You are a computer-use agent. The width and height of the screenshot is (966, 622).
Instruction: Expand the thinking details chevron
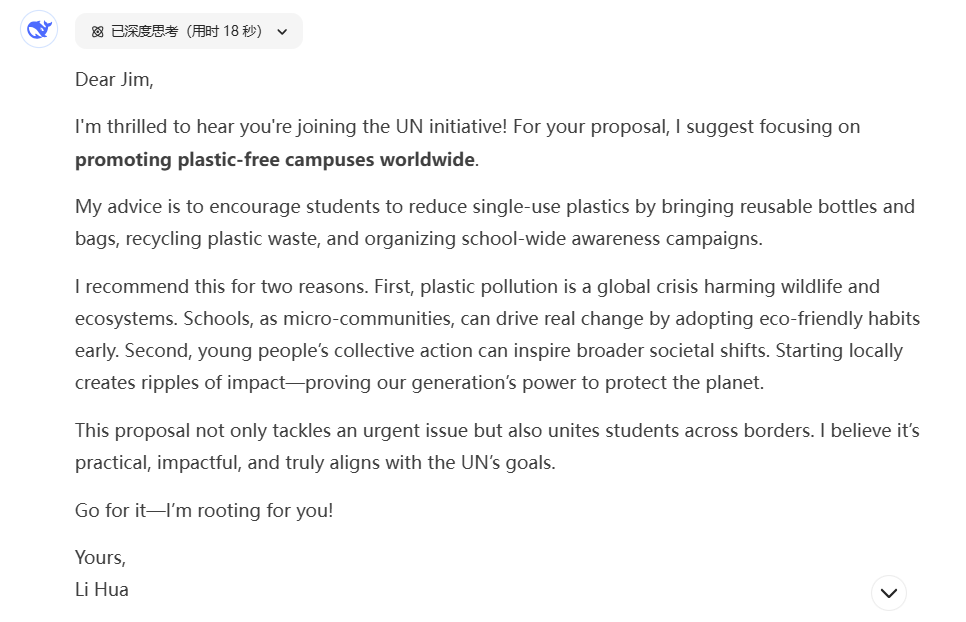point(282,31)
